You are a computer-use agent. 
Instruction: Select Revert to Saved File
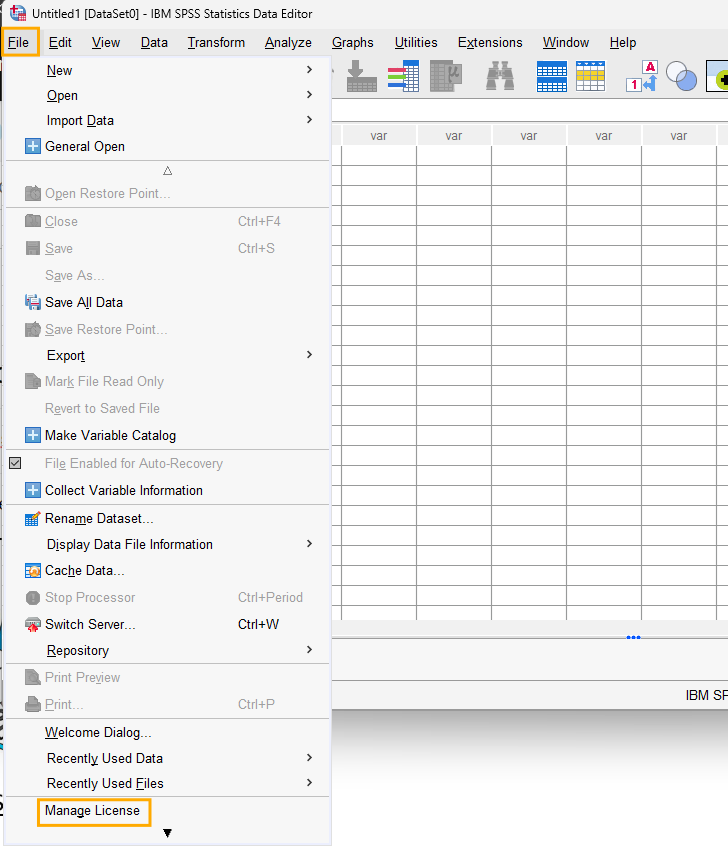pos(168,408)
